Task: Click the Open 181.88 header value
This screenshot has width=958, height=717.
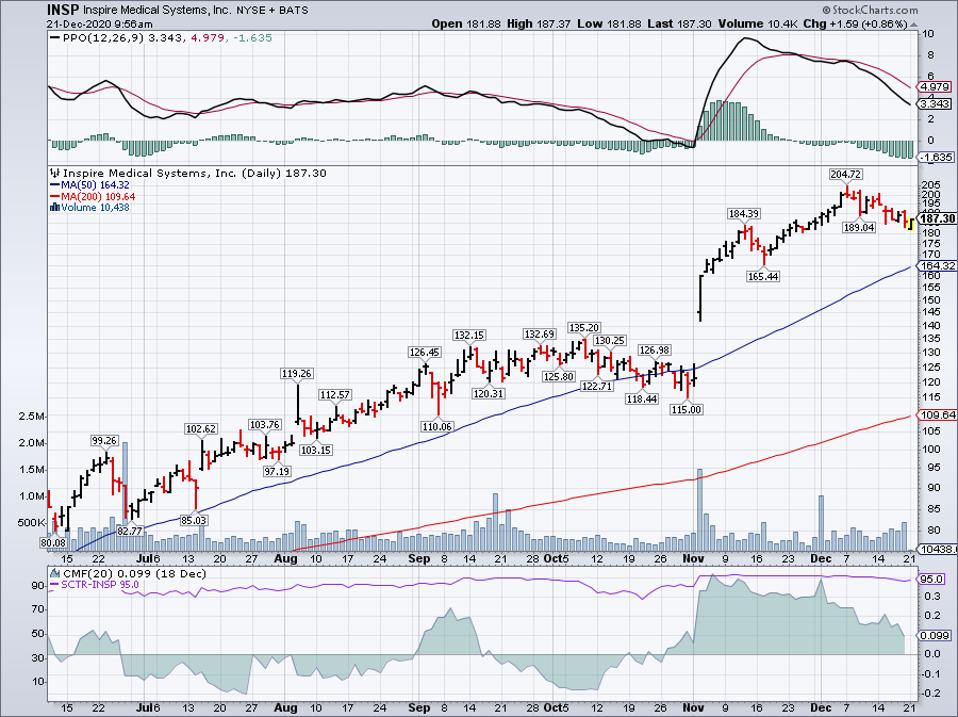Action: (466, 24)
